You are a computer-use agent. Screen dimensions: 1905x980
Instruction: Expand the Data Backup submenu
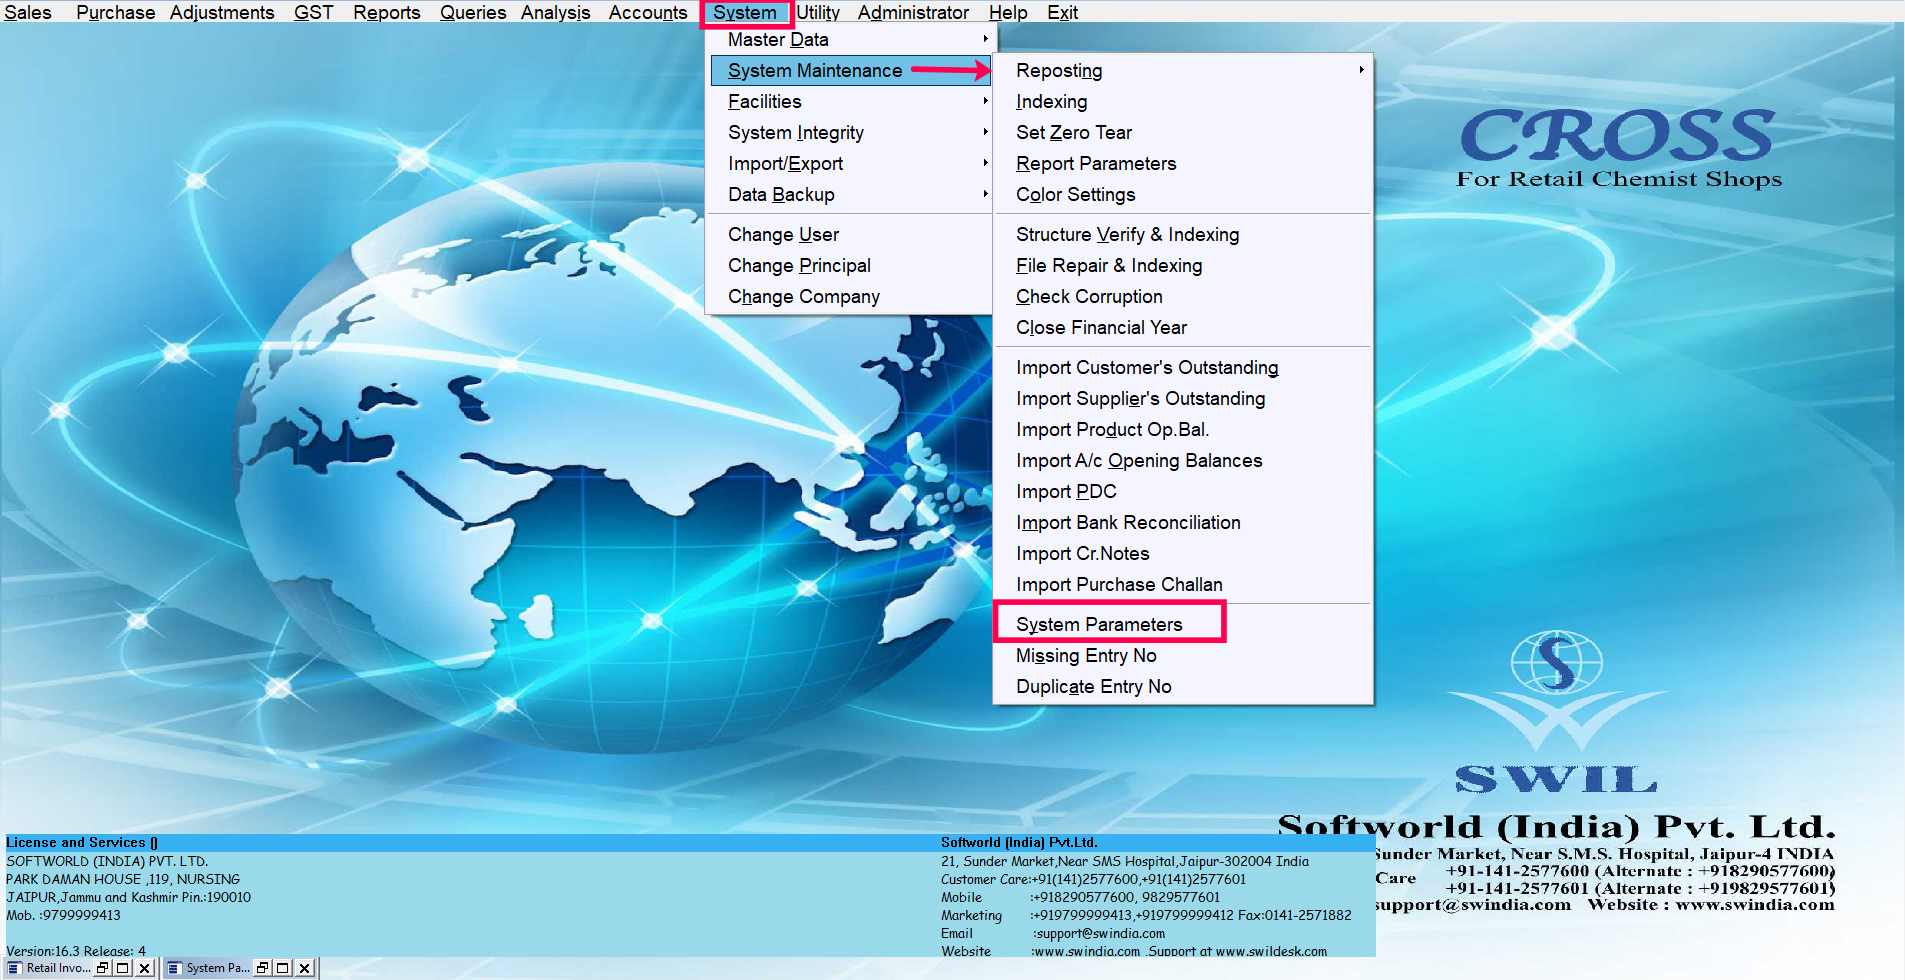click(x=850, y=194)
